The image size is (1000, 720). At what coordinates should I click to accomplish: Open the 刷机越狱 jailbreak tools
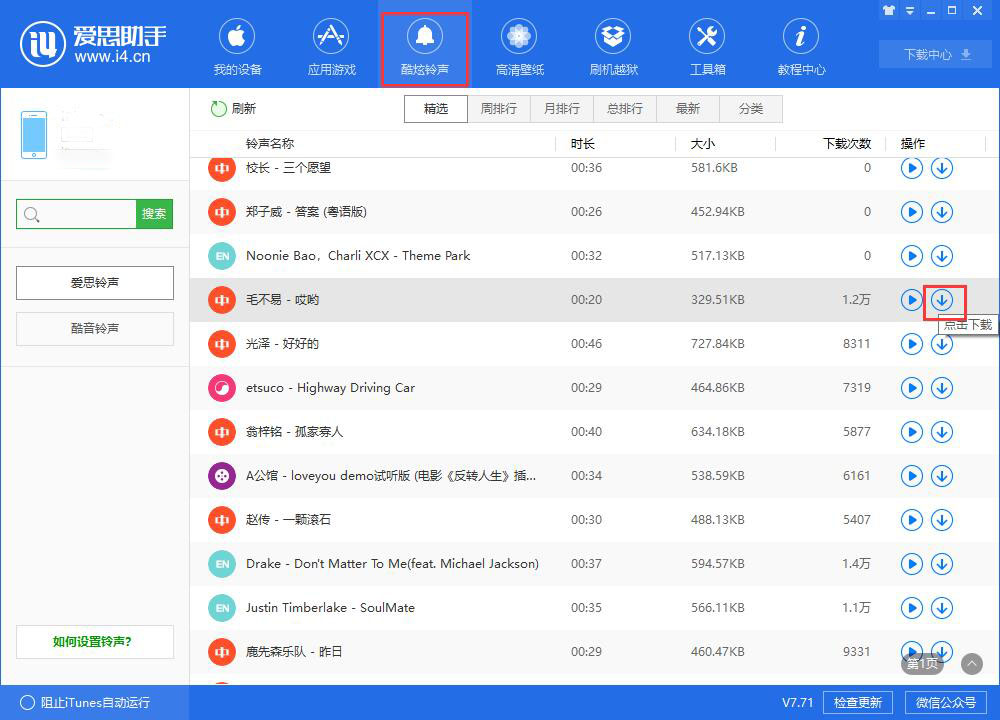pyautogui.click(x=613, y=46)
